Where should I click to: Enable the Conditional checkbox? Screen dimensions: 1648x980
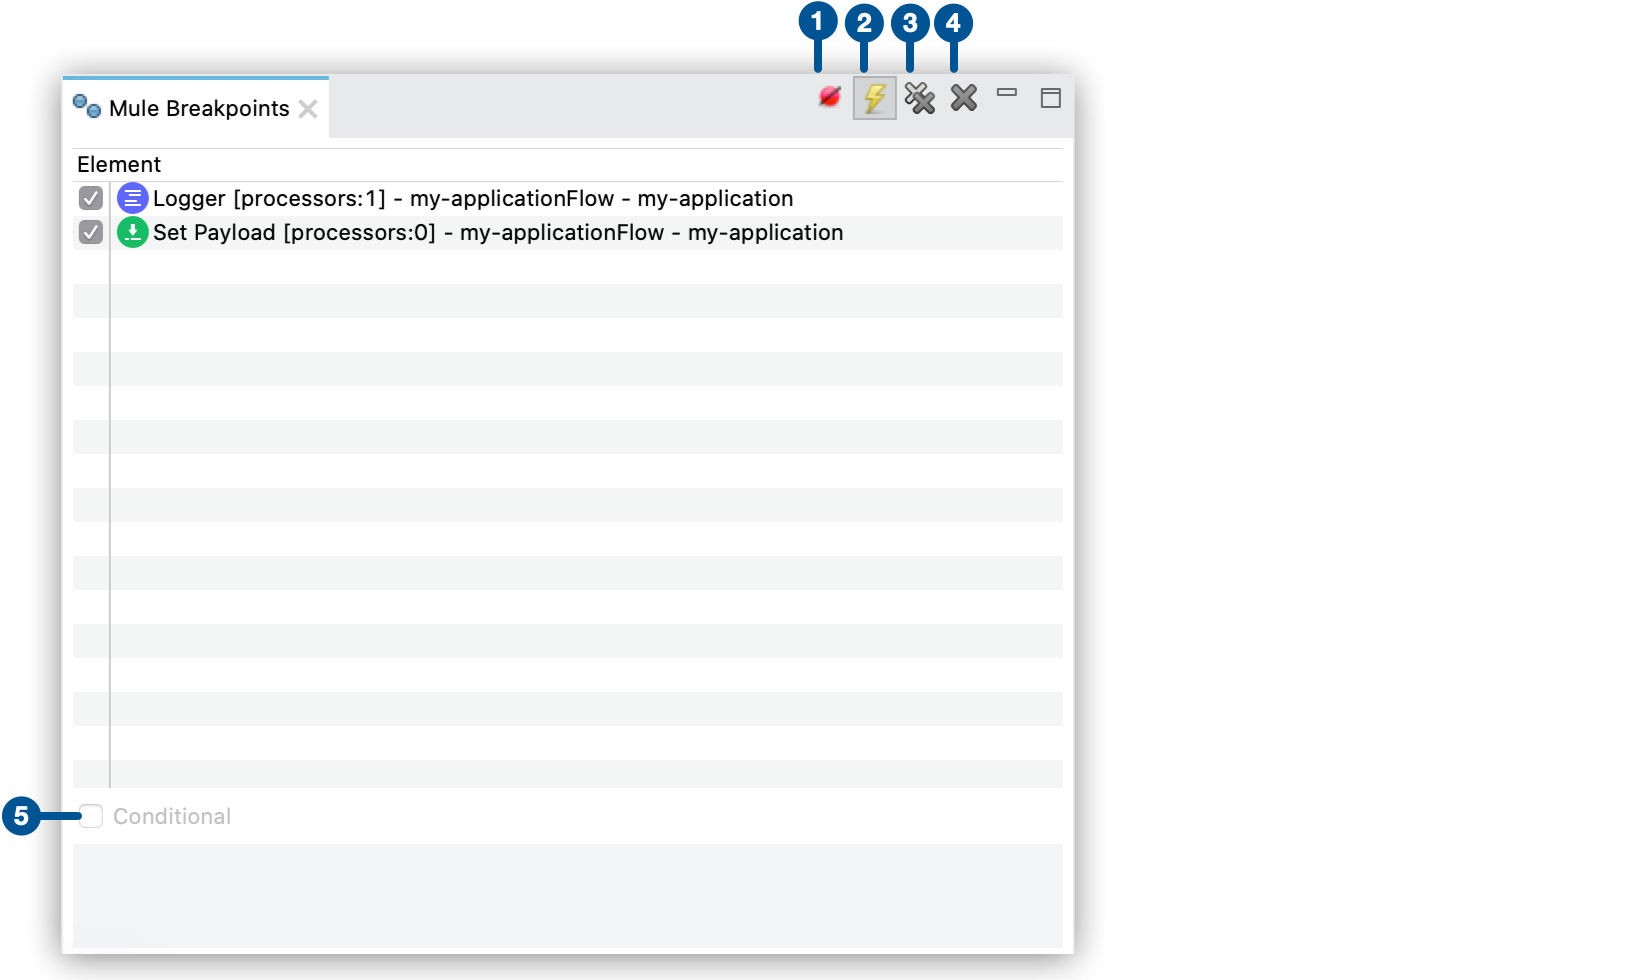(x=91, y=816)
